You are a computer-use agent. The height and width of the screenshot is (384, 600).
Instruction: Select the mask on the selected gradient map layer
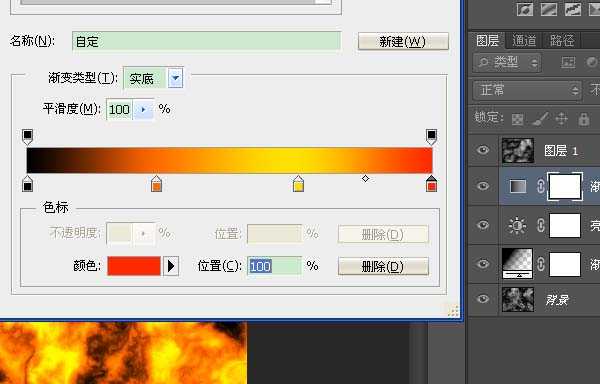pos(565,186)
